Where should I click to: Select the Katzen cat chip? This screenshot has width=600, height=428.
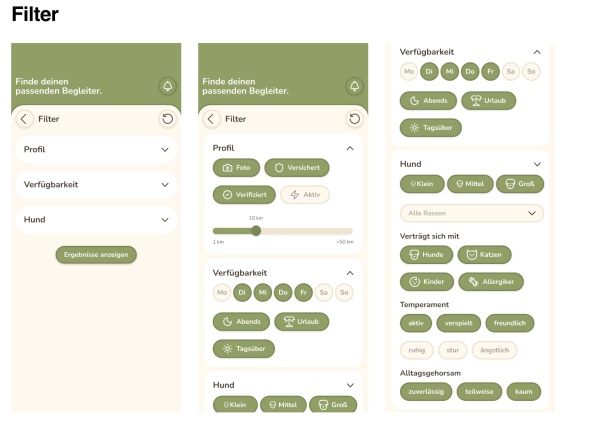point(481,256)
